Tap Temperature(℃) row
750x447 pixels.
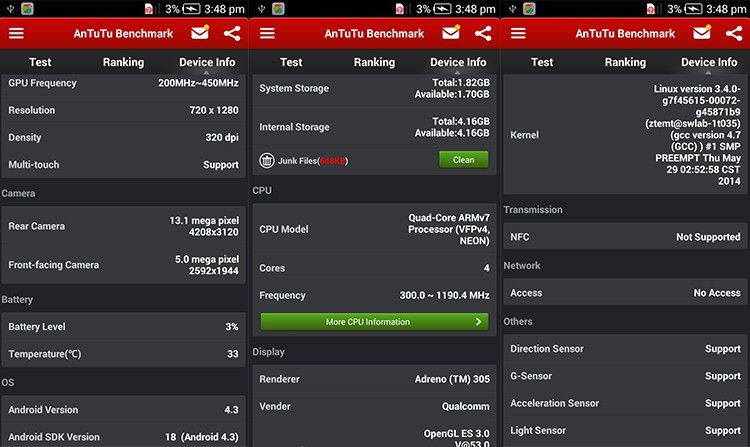pyautogui.click(x=123, y=354)
